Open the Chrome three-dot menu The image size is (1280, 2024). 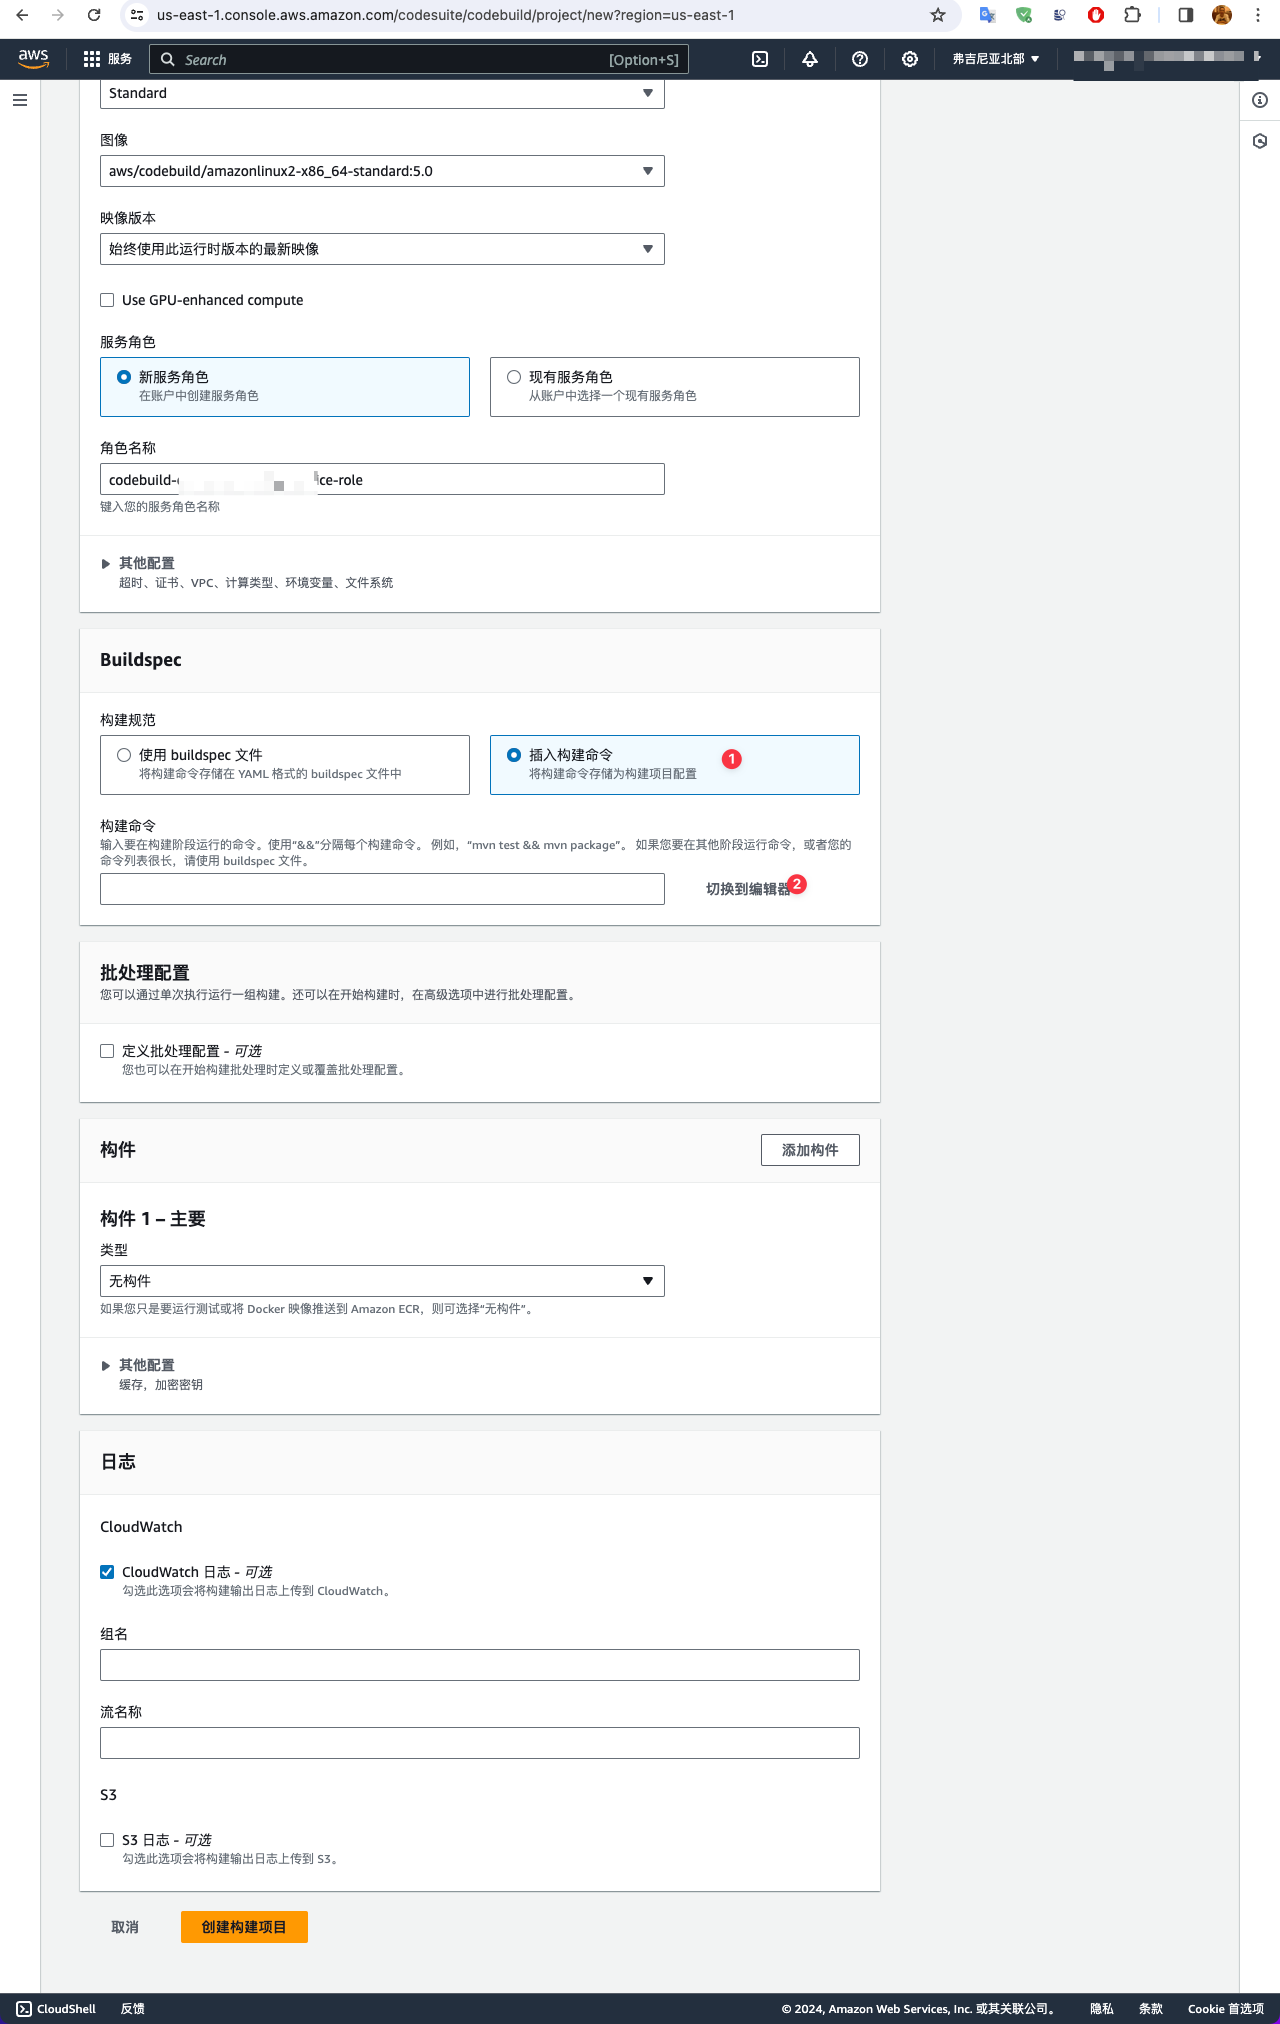click(x=1258, y=15)
